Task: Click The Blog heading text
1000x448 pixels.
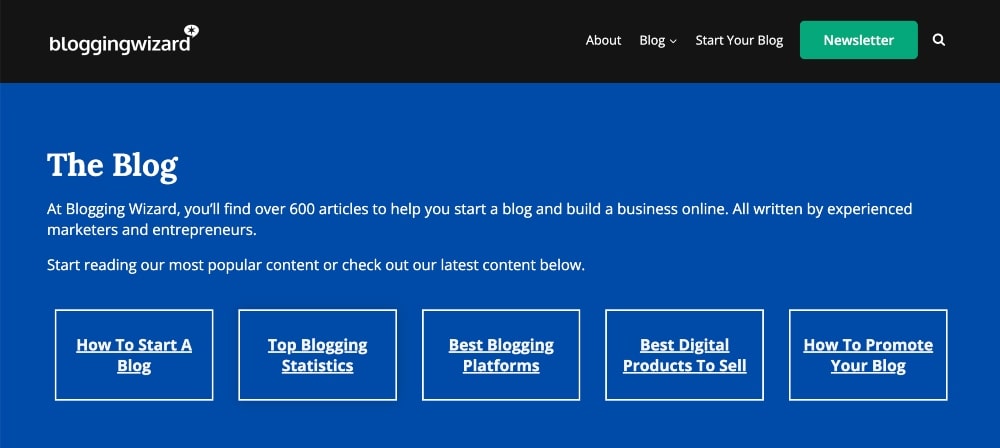Action: 112,165
